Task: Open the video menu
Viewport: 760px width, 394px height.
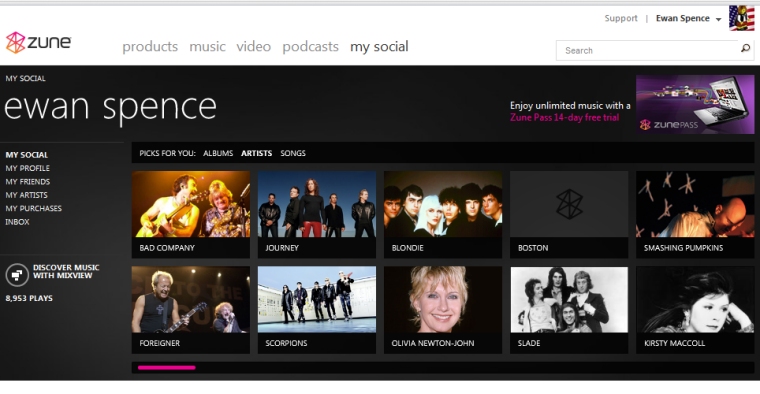Action: pos(253,47)
